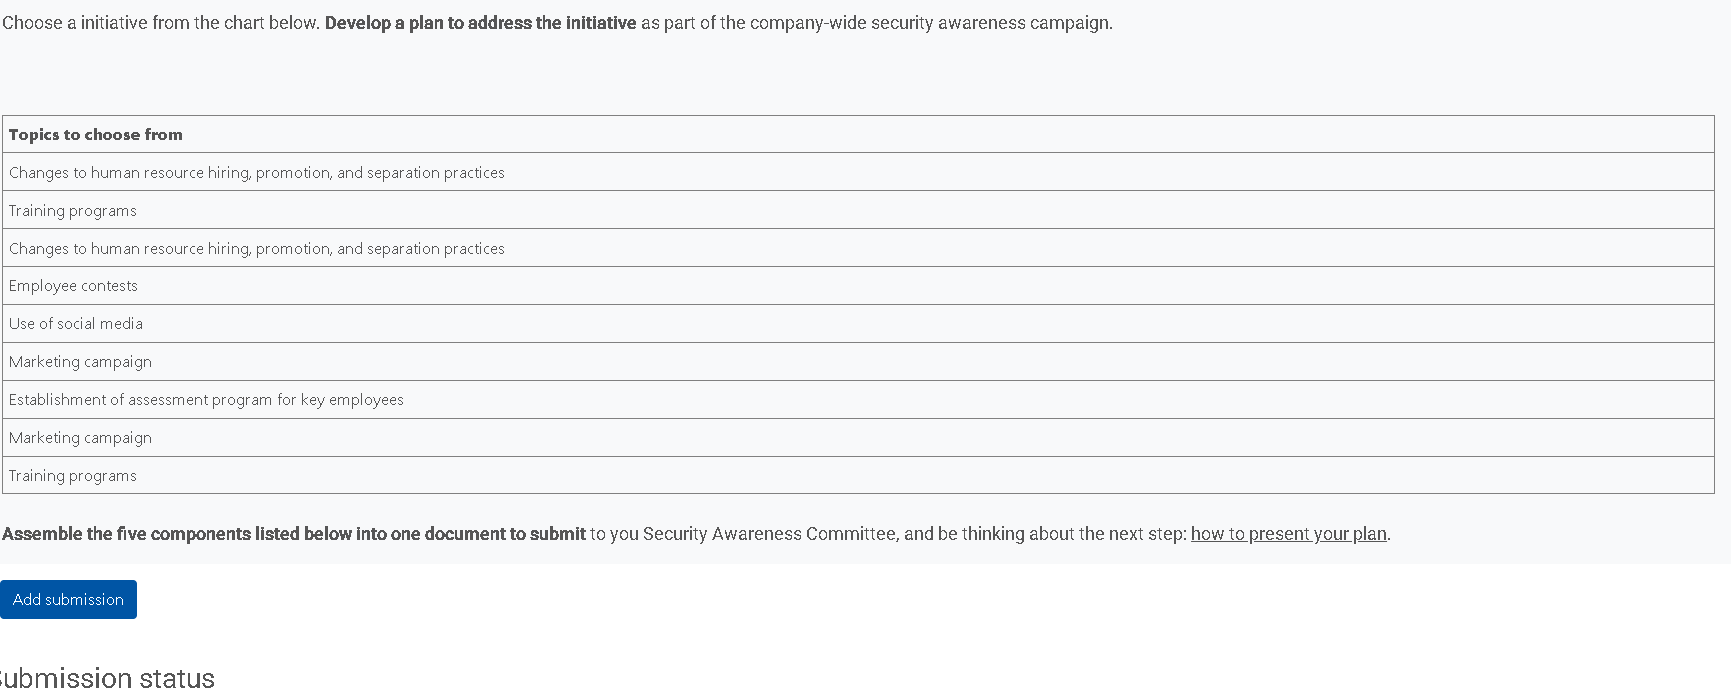Select the Changes row directly under table header
Viewport: 1732px width, 689px height.
pos(858,172)
